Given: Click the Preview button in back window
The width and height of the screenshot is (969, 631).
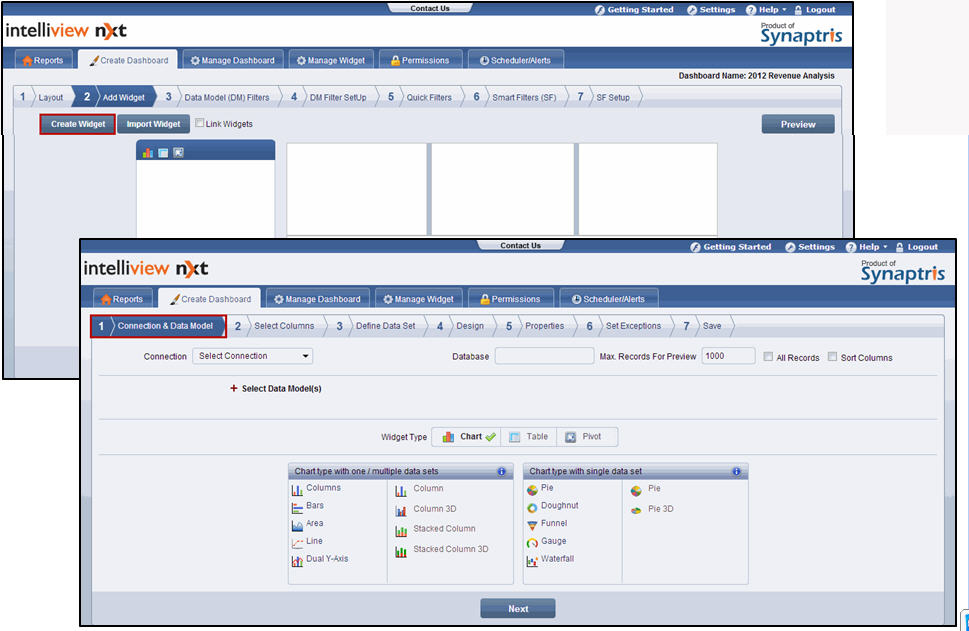Looking at the screenshot, I should tap(798, 124).
